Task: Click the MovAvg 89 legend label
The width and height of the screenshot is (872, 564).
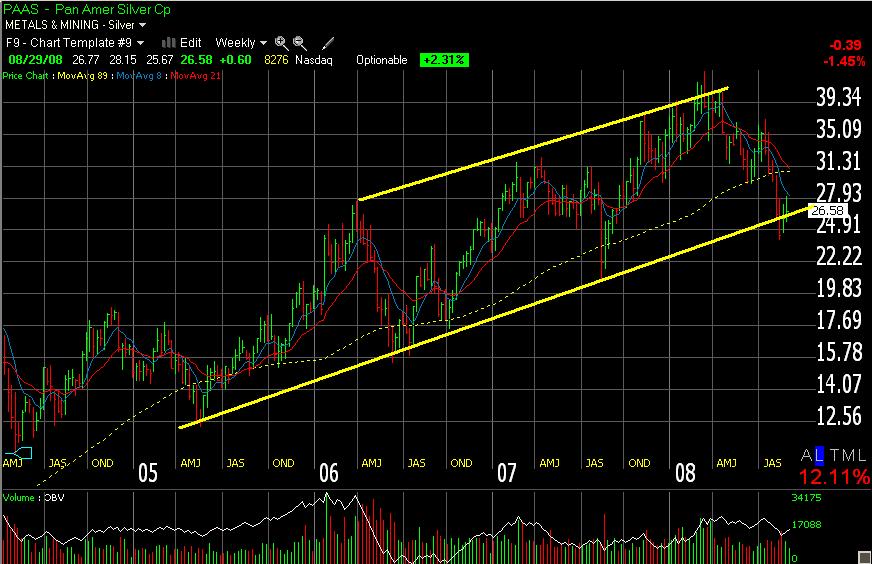Action: (82, 76)
